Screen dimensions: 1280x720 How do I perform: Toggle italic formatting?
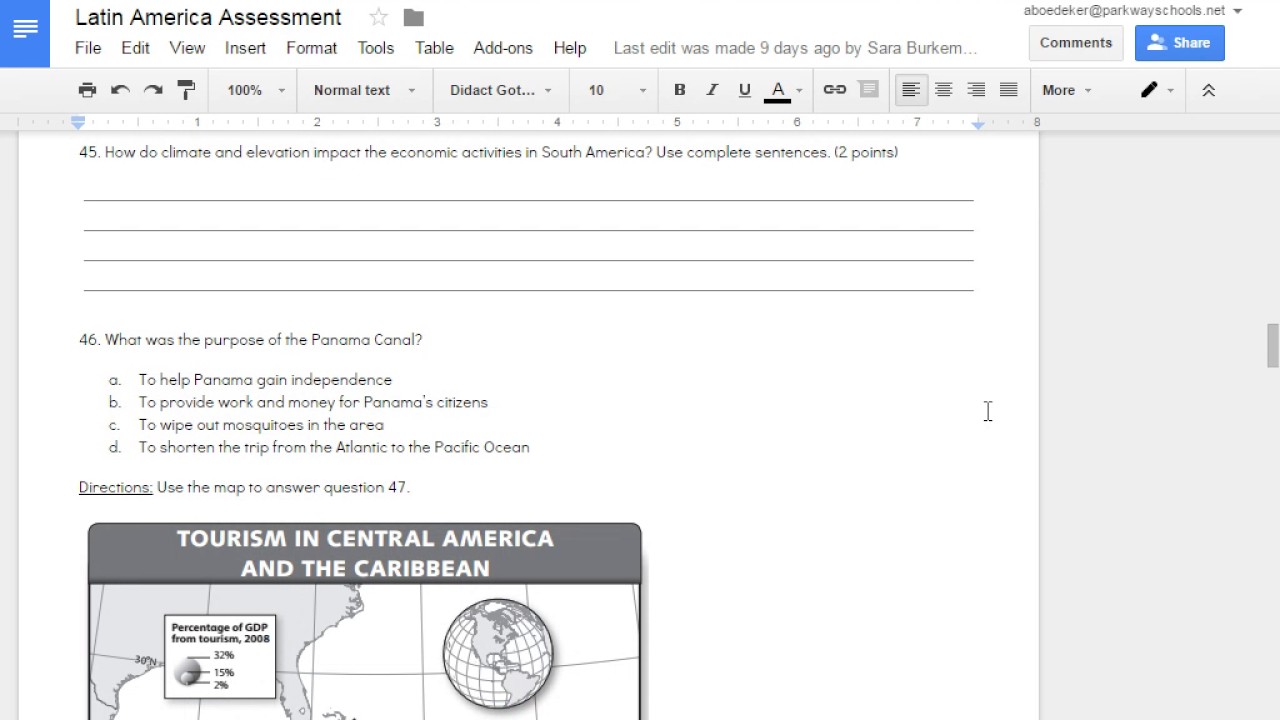click(x=712, y=90)
